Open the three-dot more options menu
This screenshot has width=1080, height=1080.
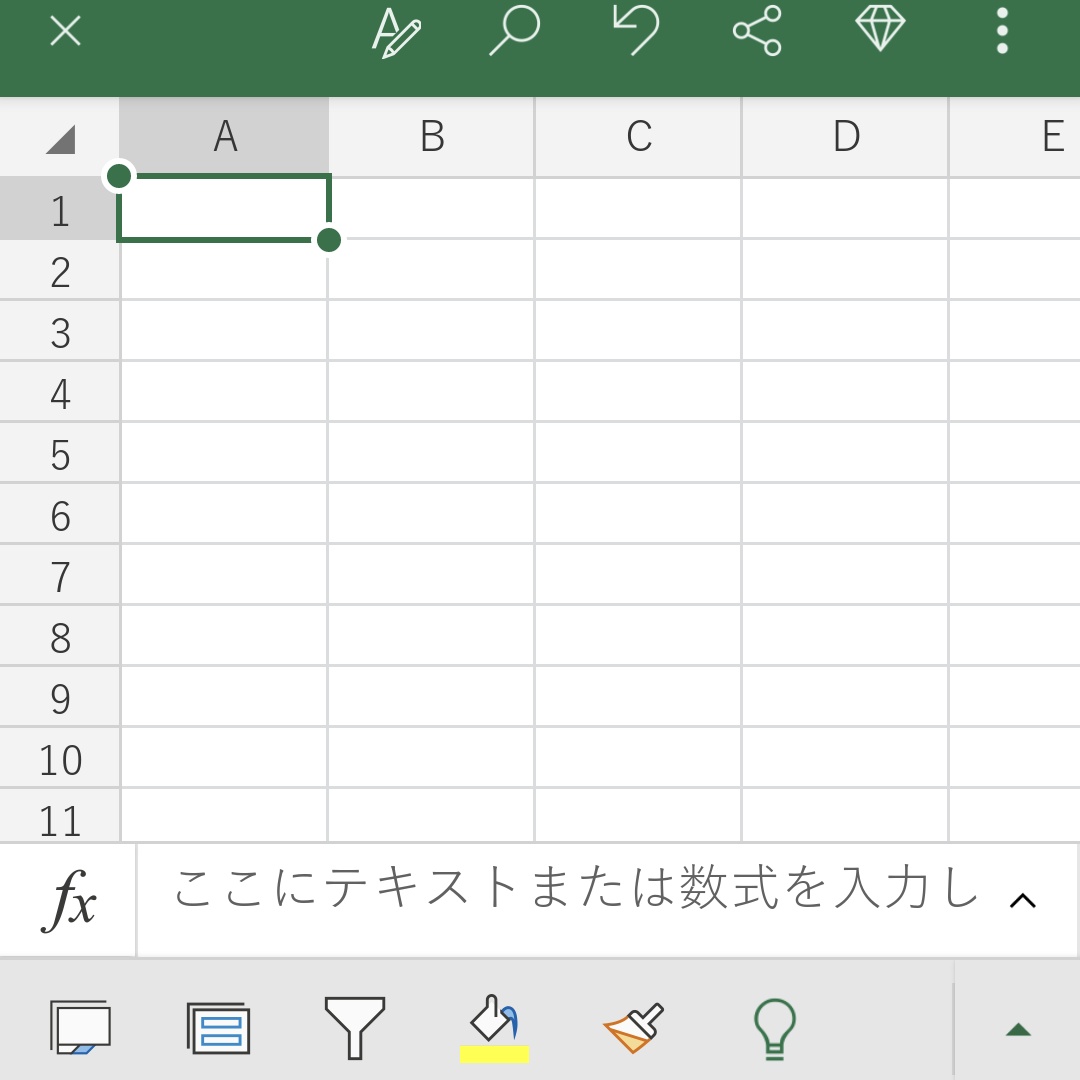pos(1002,31)
